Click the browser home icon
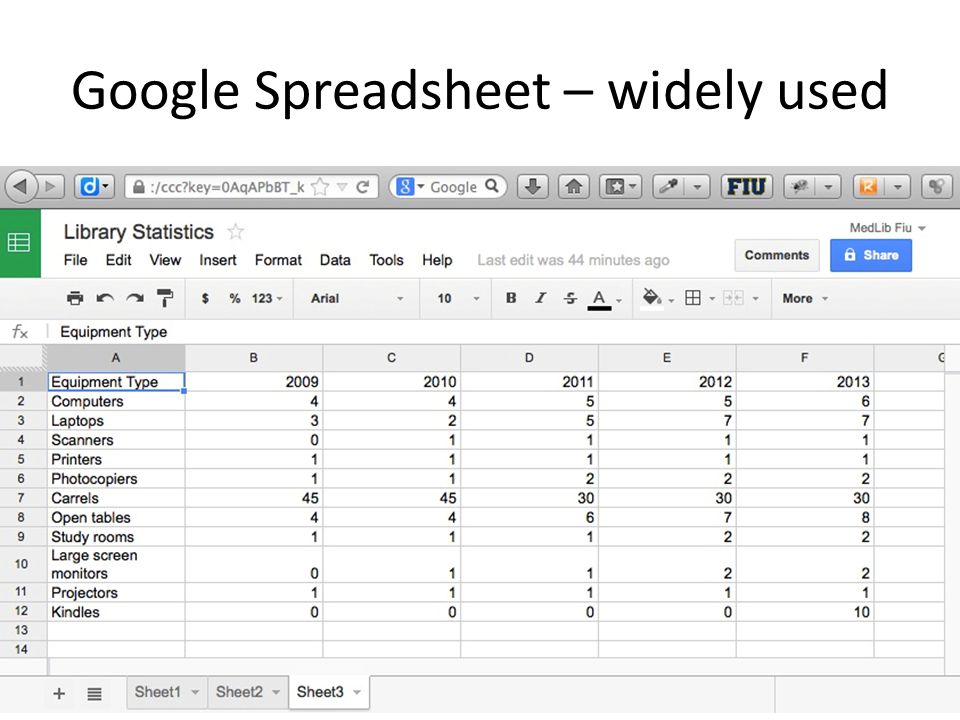The width and height of the screenshot is (960, 720). (x=574, y=186)
